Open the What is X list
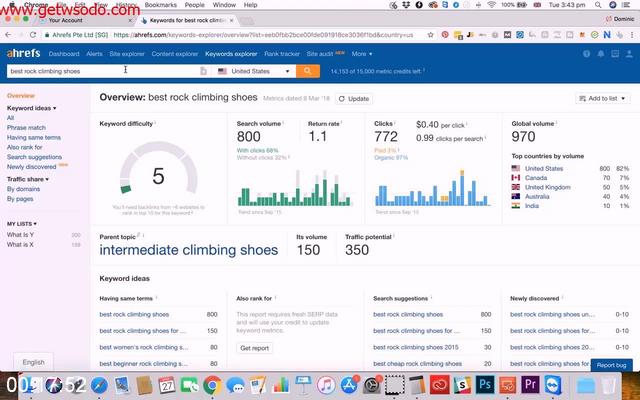The image size is (640, 400). (20, 244)
